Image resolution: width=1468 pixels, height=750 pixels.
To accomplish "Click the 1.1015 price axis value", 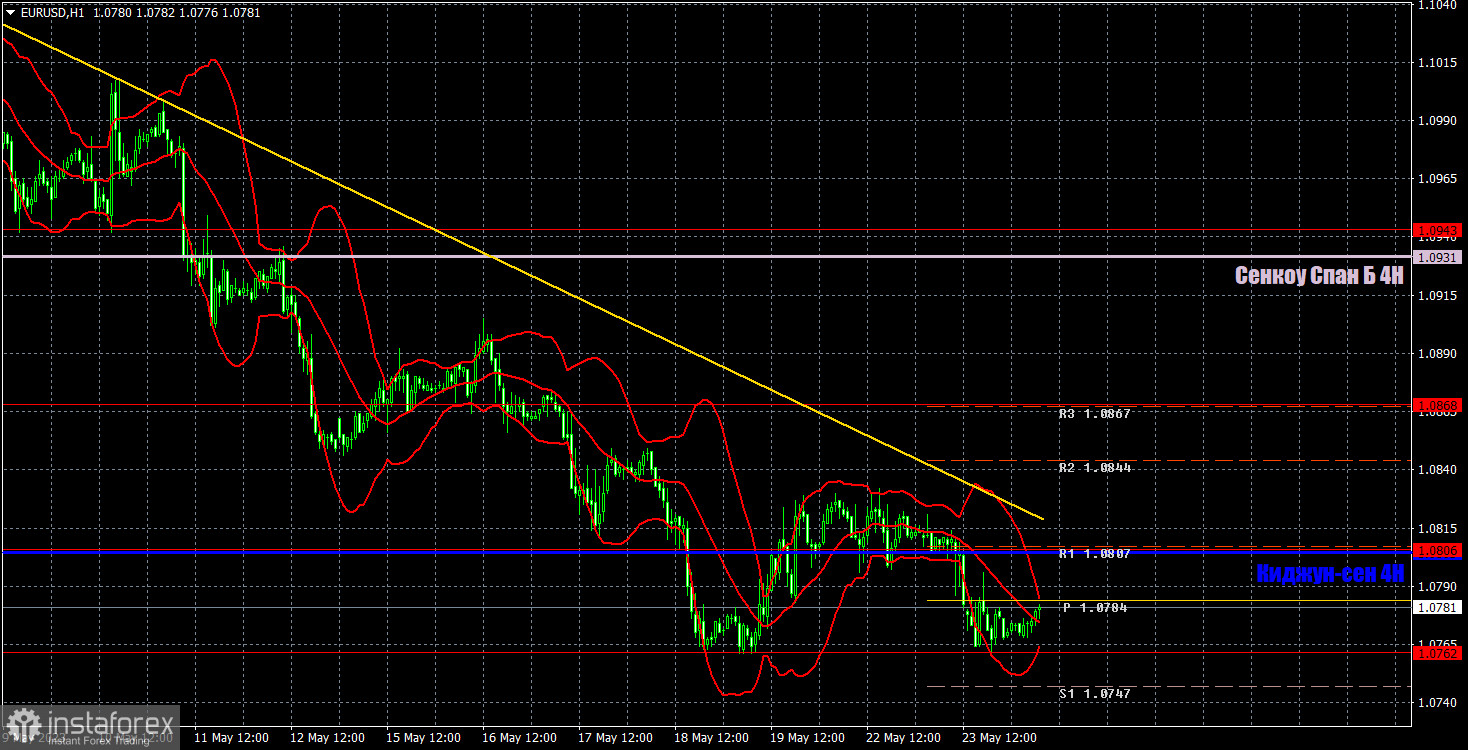I will pyautogui.click(x=1439, y=63).
